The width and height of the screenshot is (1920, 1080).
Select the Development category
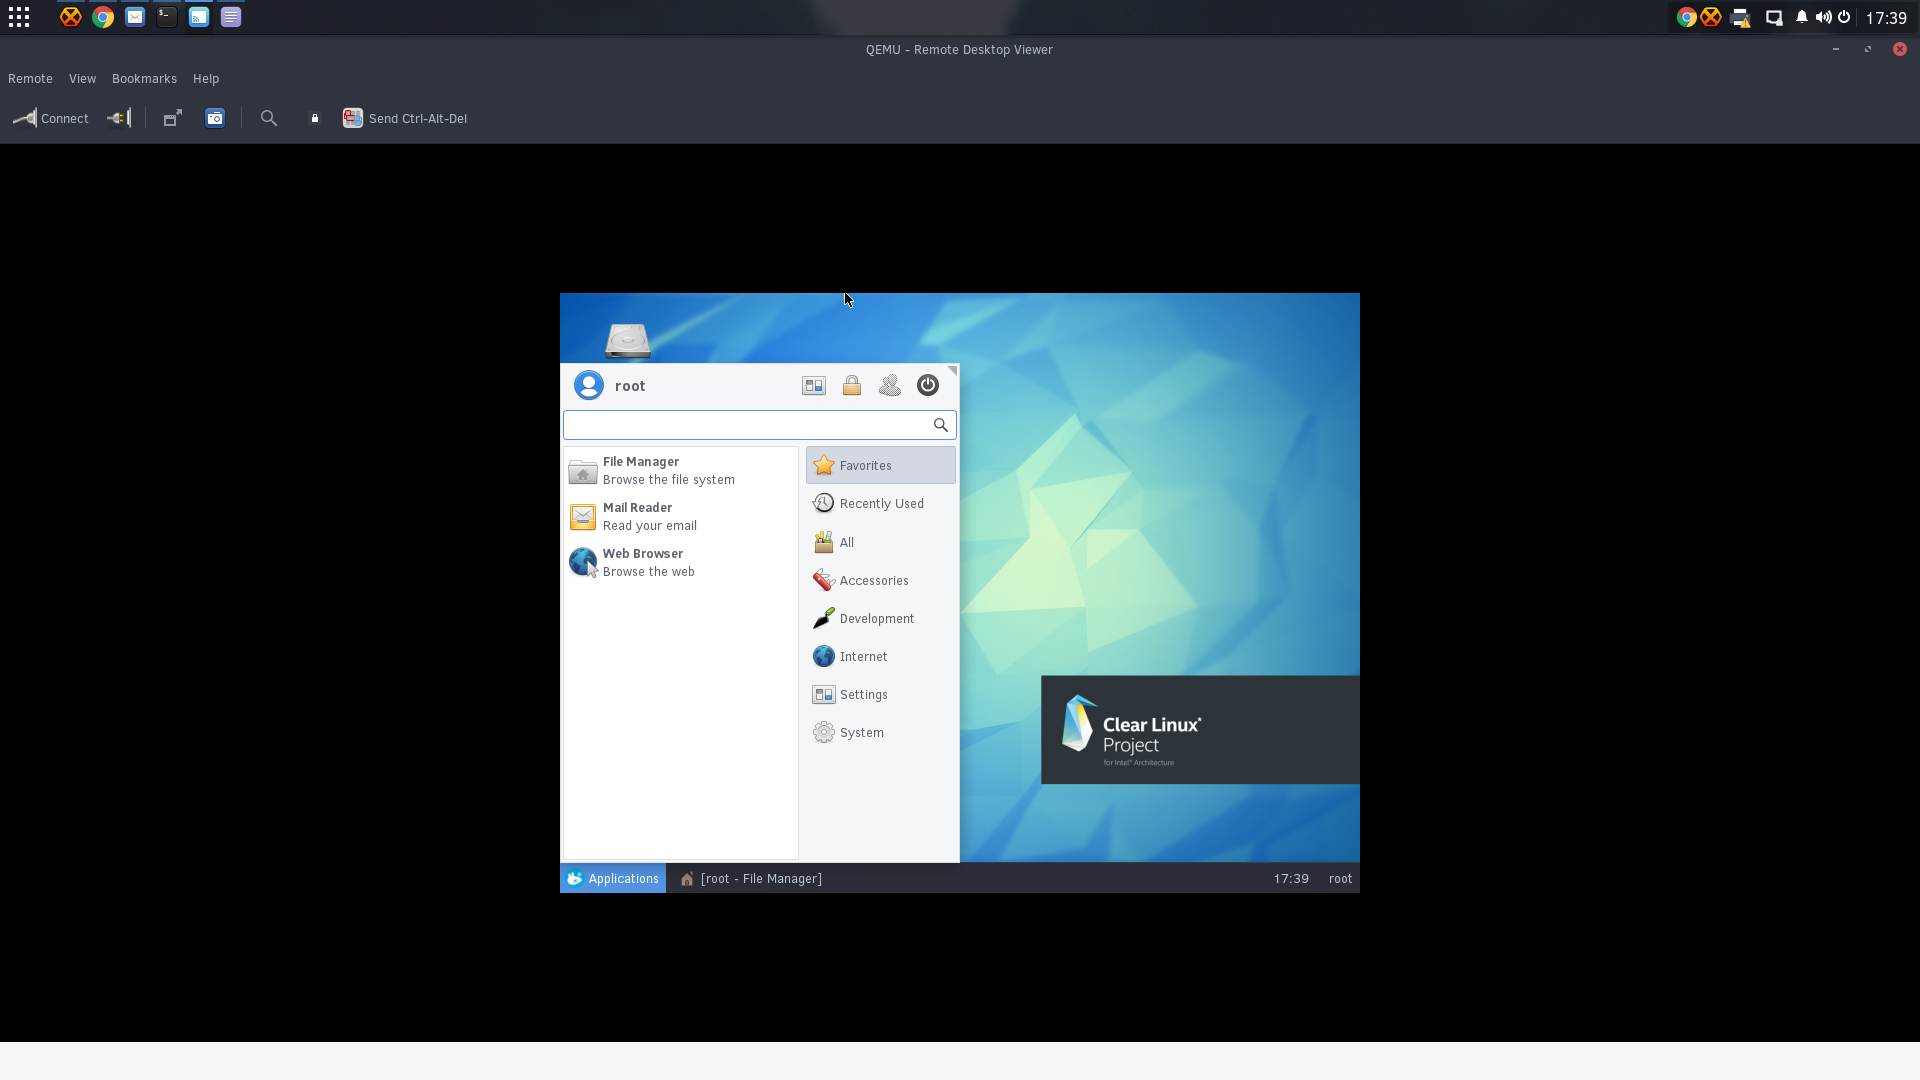pos(881,618)
